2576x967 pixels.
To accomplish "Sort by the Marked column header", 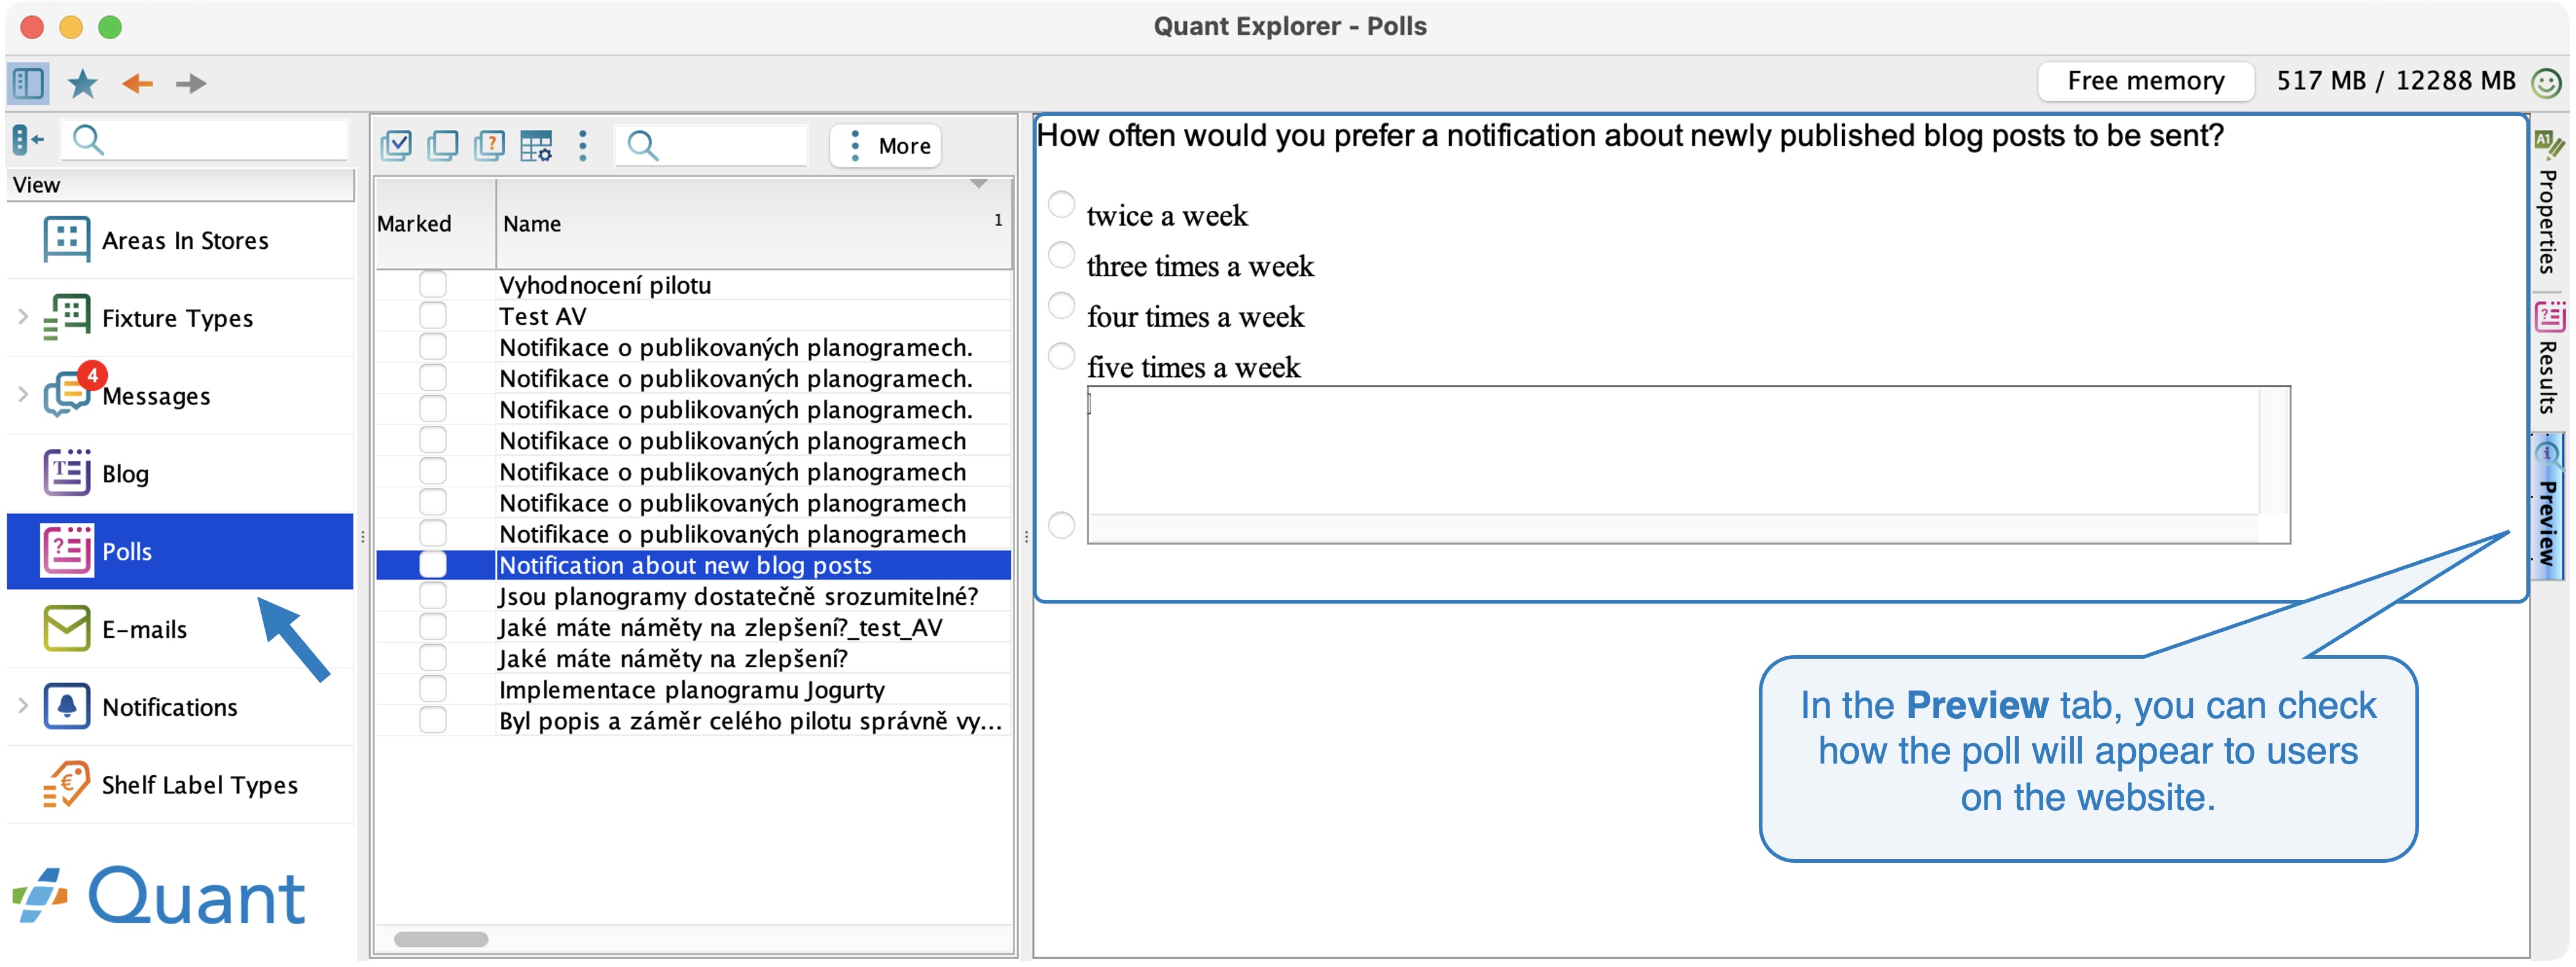I will [435, 224].
